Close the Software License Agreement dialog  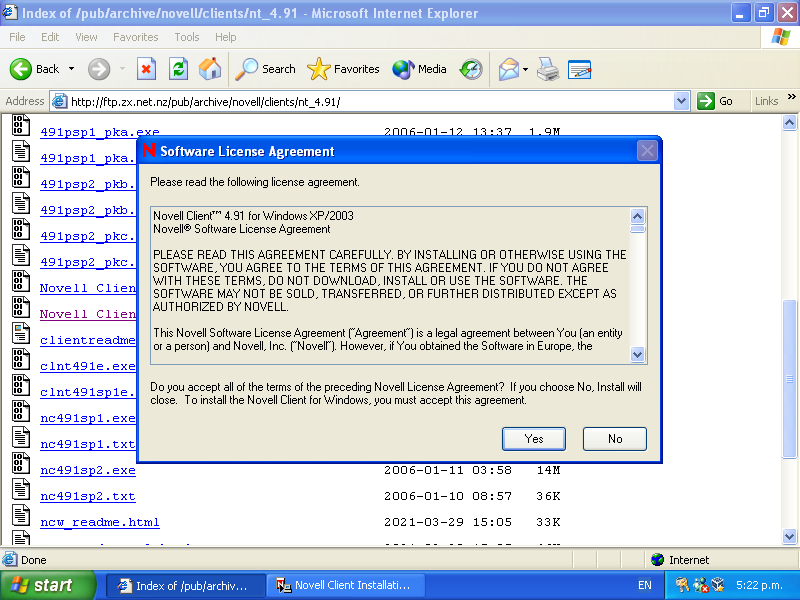647,151
